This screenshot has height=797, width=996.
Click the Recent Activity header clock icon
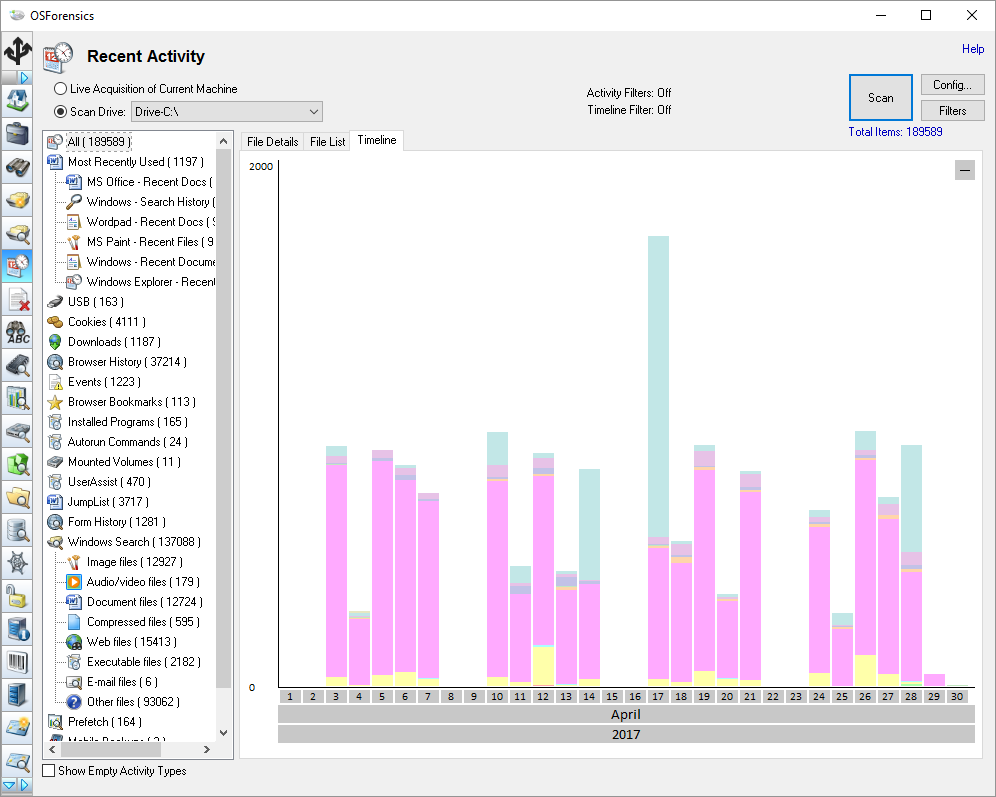(x=58, y=57)
